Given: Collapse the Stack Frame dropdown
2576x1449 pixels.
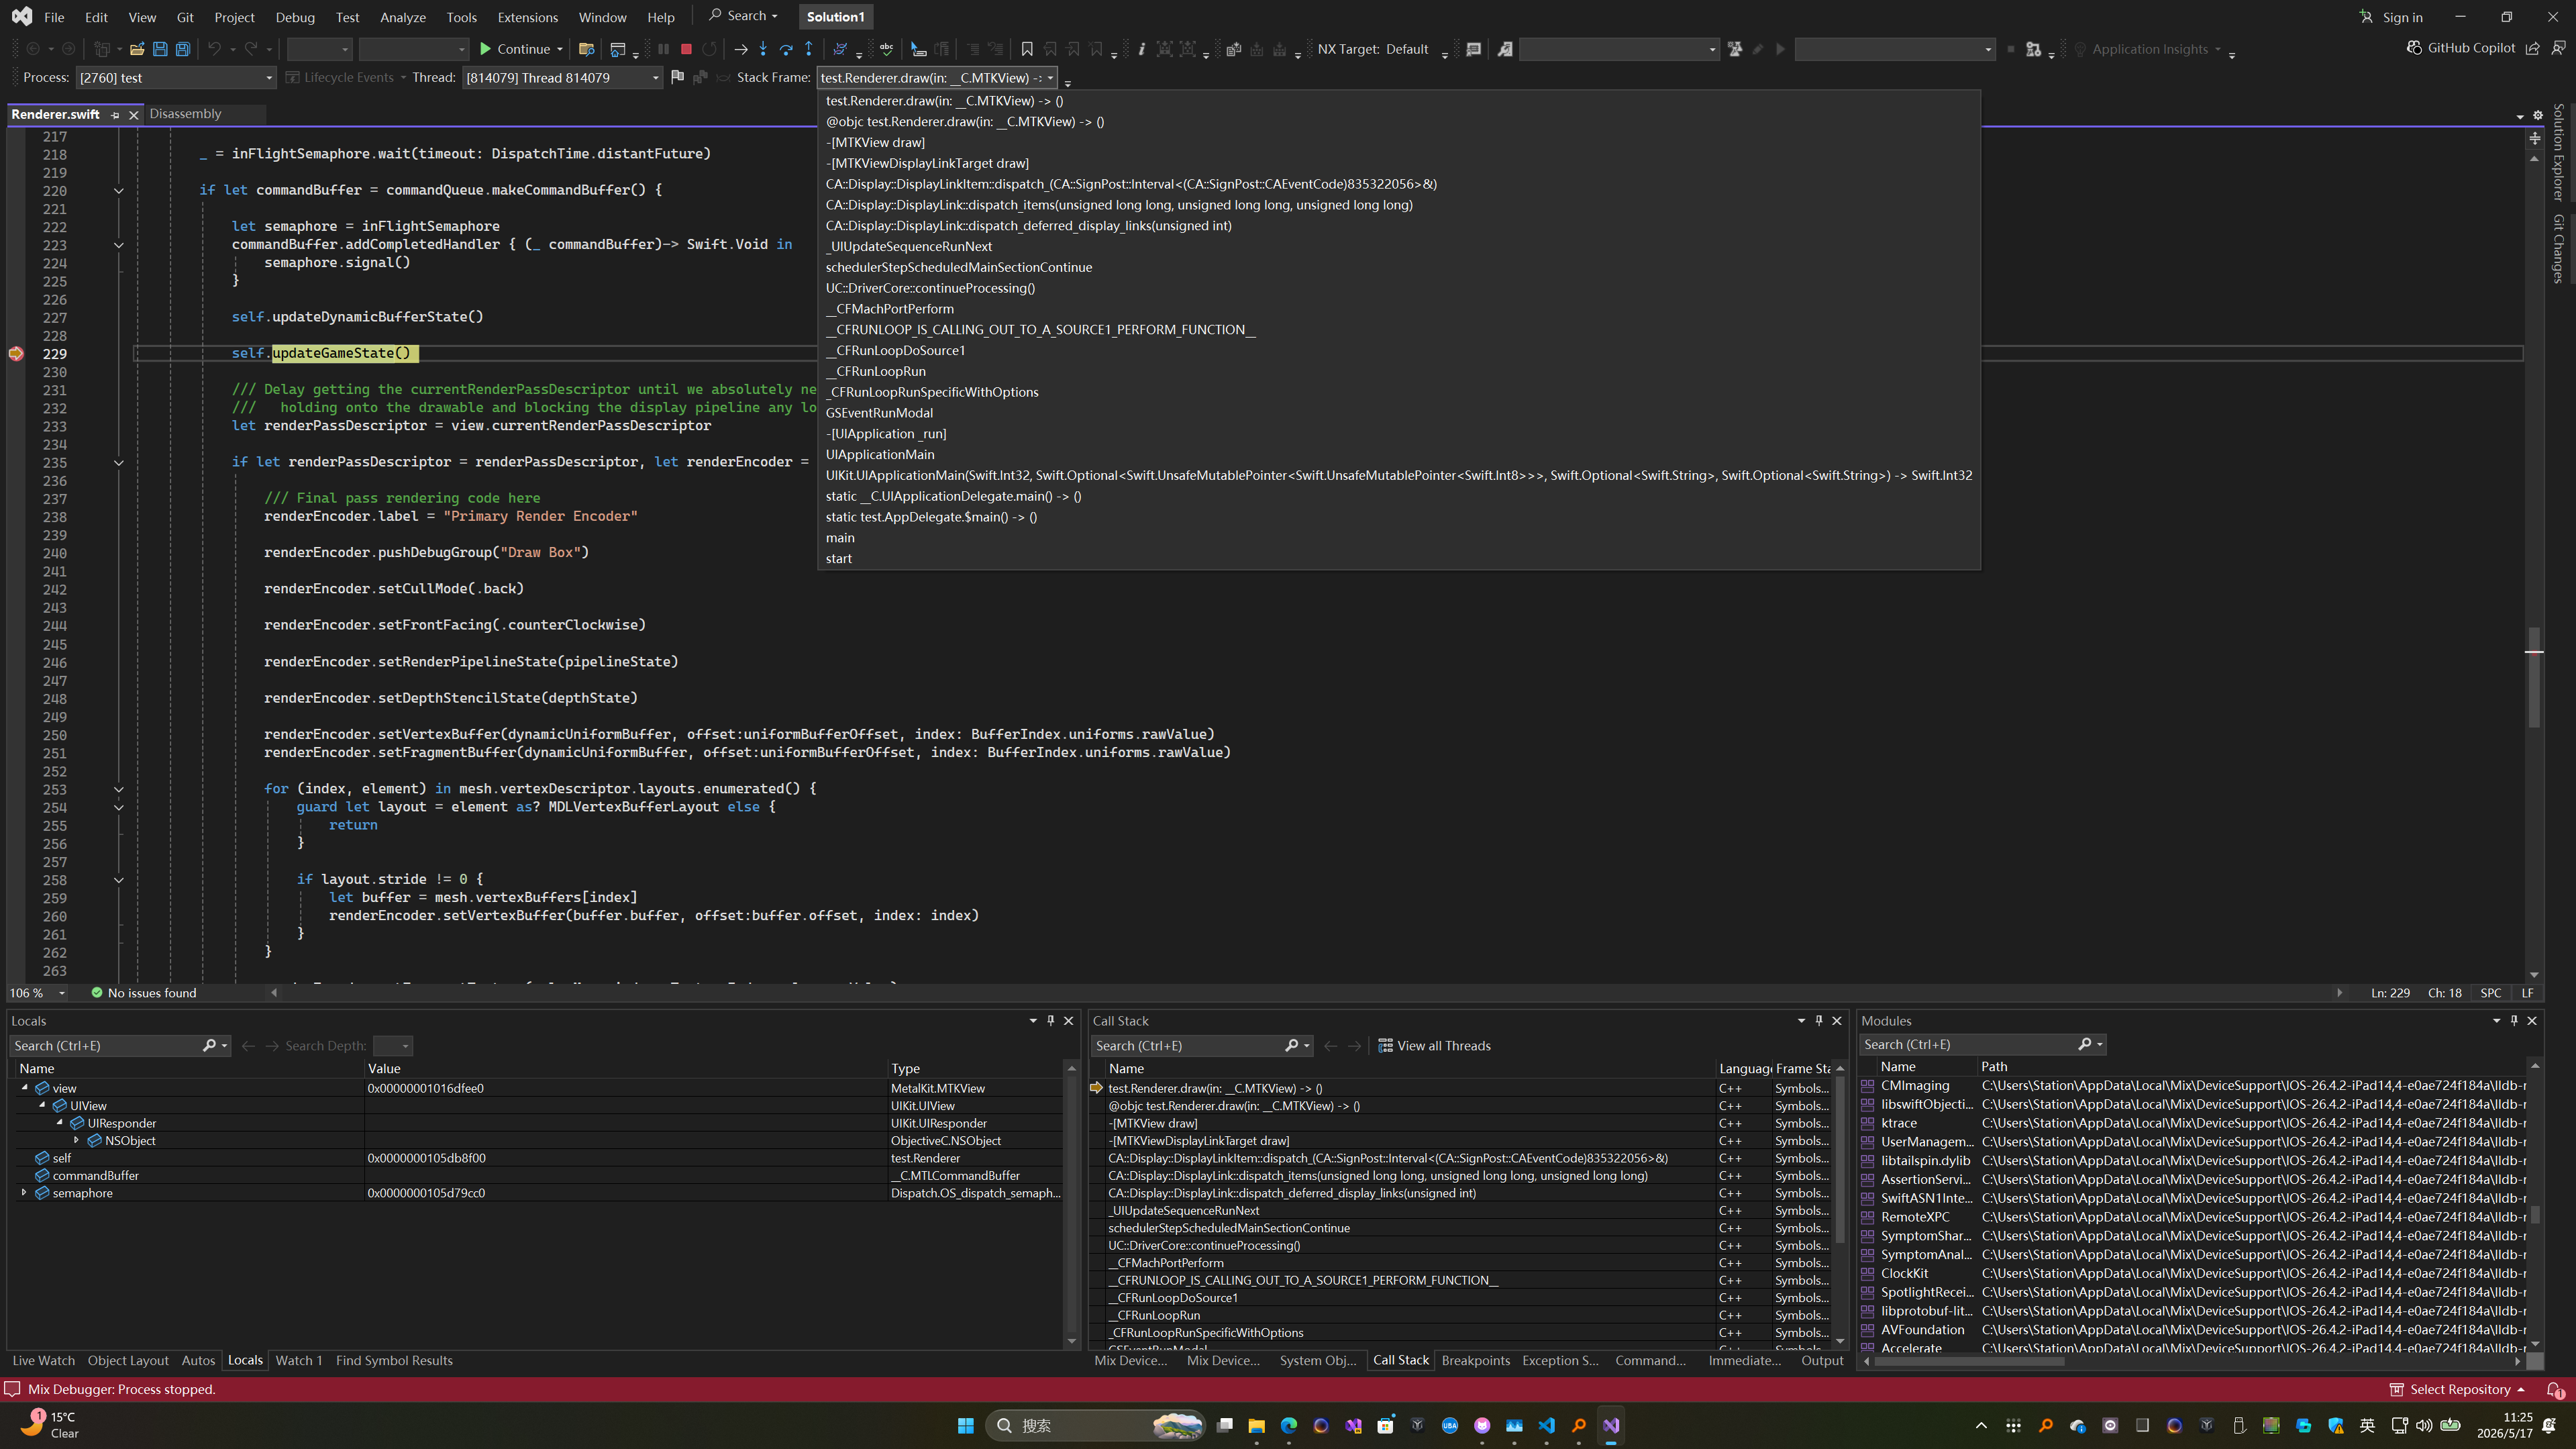Looking at the screenshot, I should click(x=1050, y=77).
